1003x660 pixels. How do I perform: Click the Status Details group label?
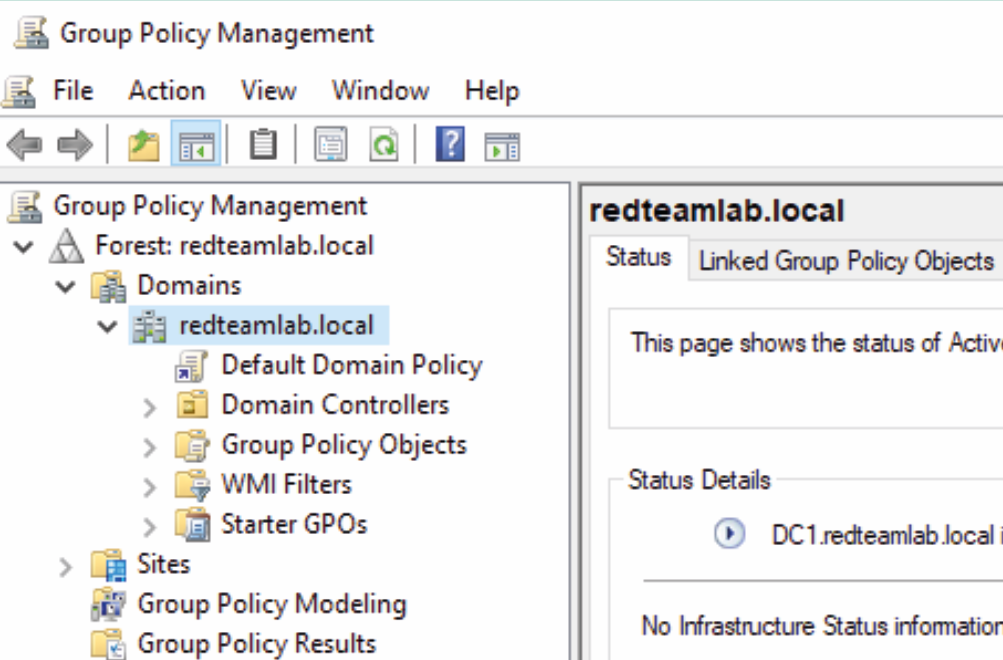(x=699, y=480)
